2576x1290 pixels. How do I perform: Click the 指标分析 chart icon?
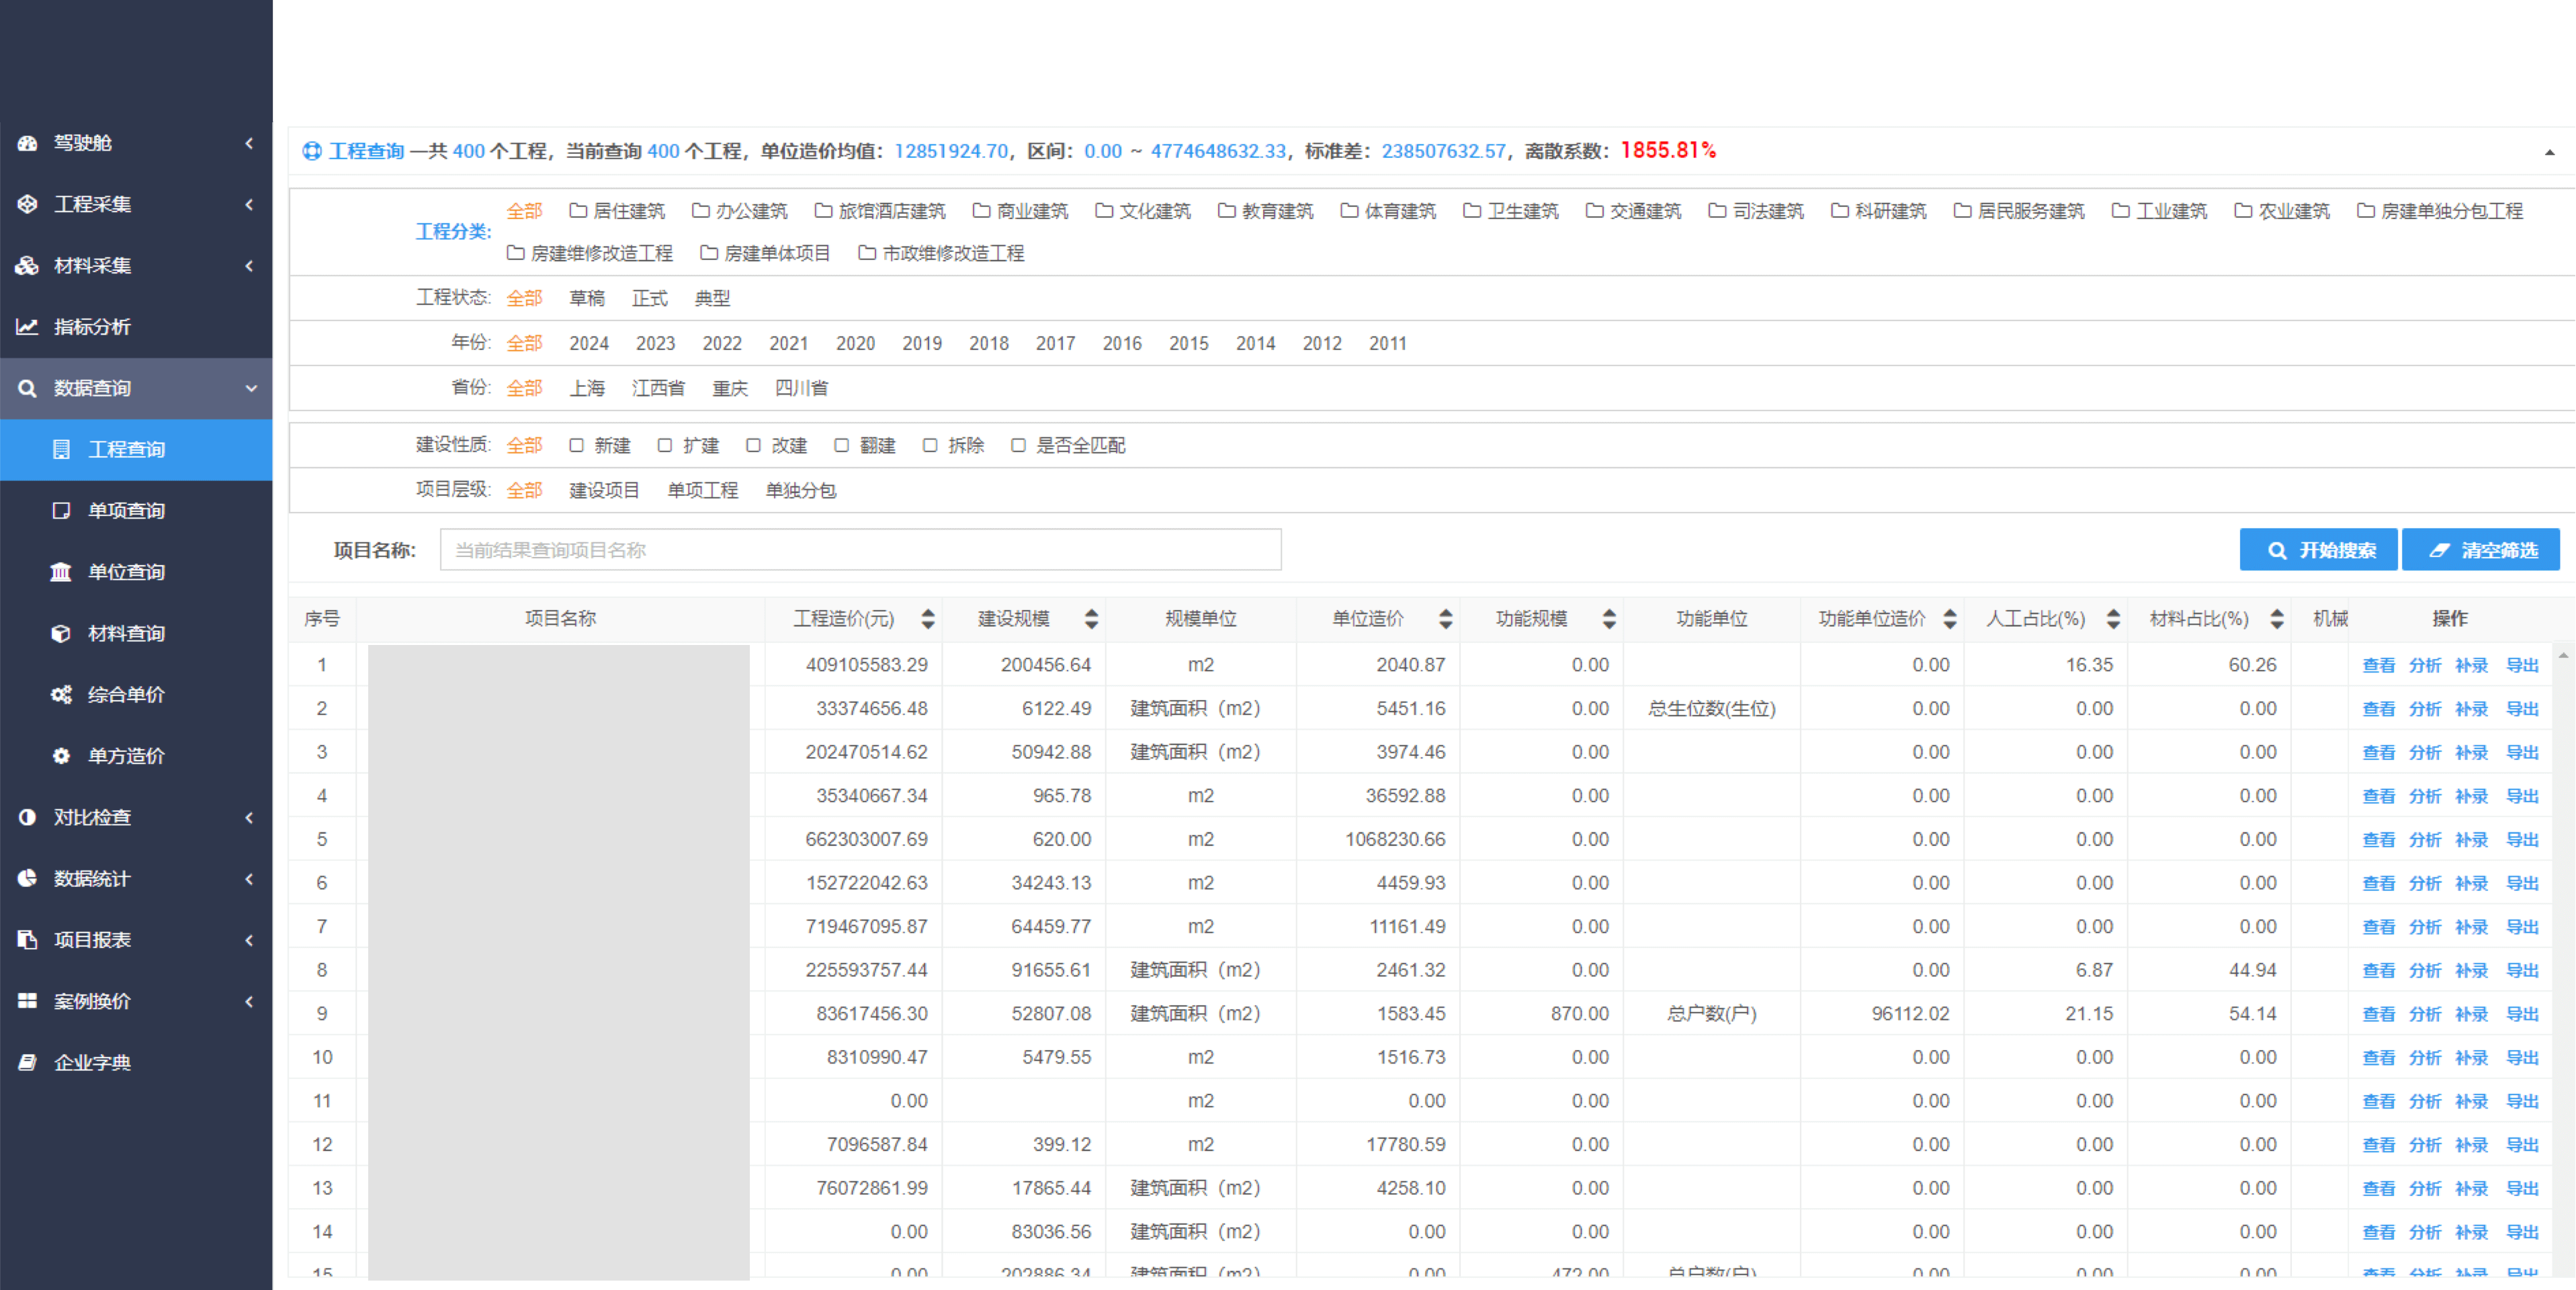[27, 327]
